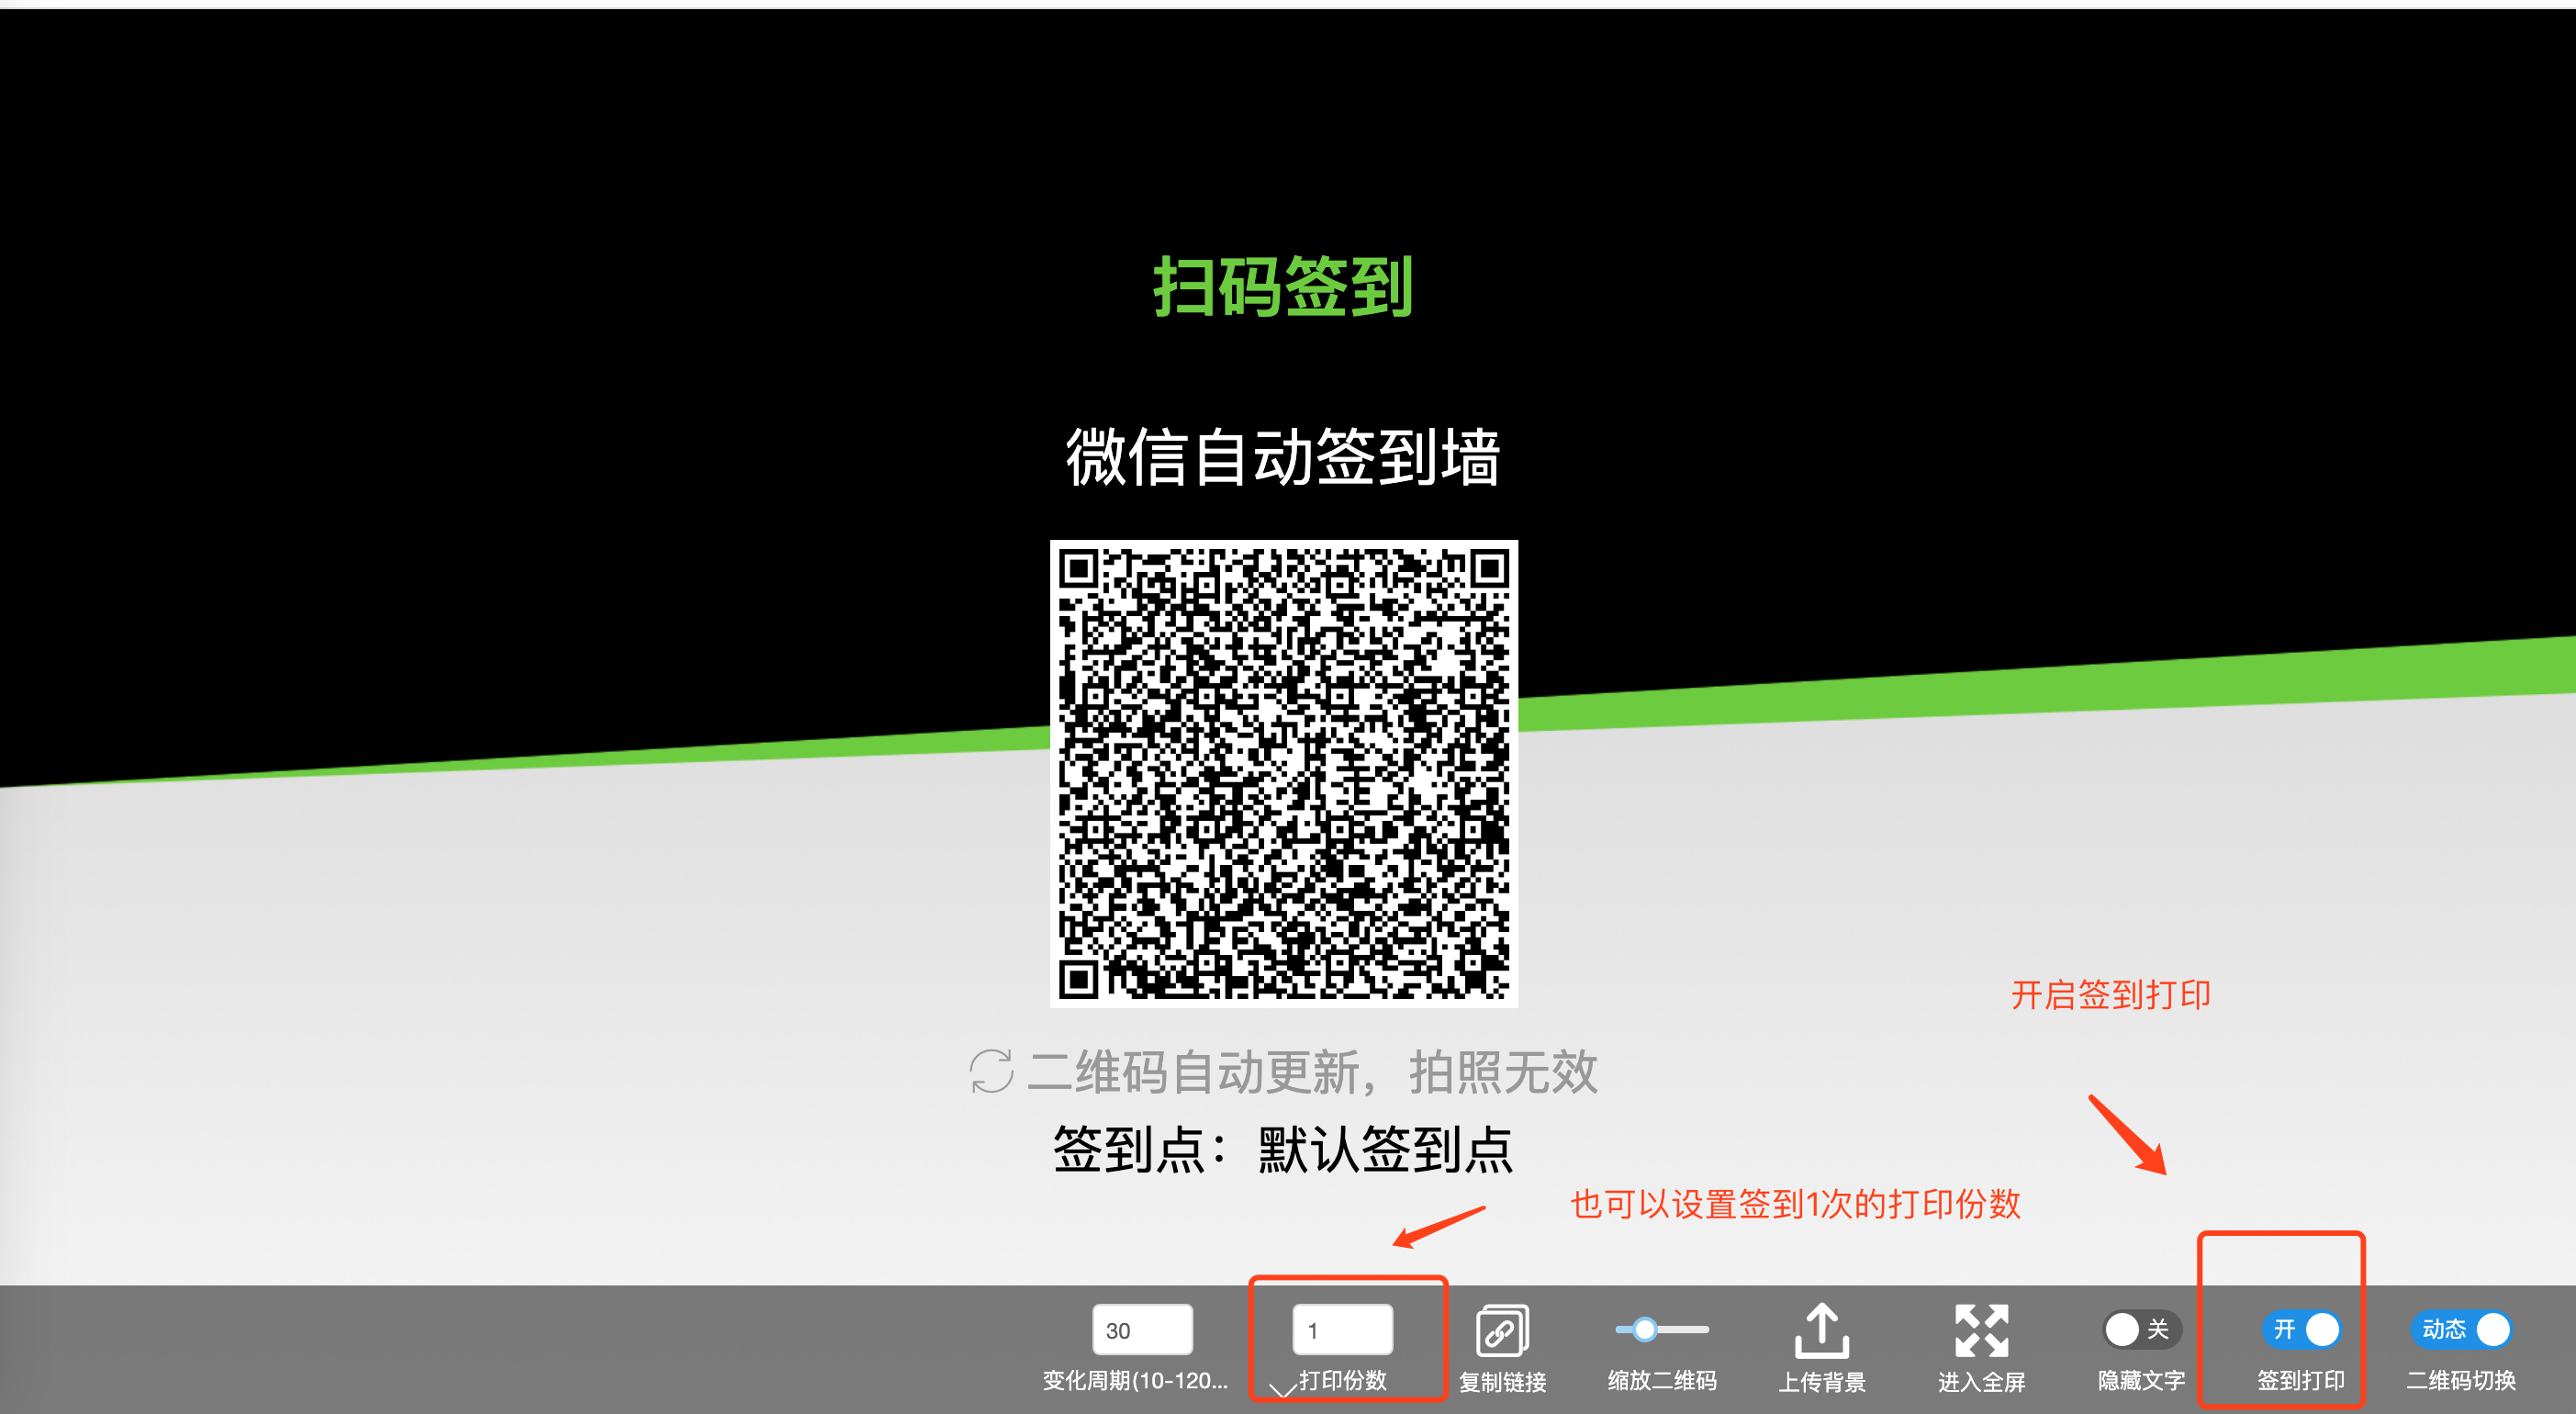Click the enter fullscreen arrows icon

(x=1981, y=1331)
